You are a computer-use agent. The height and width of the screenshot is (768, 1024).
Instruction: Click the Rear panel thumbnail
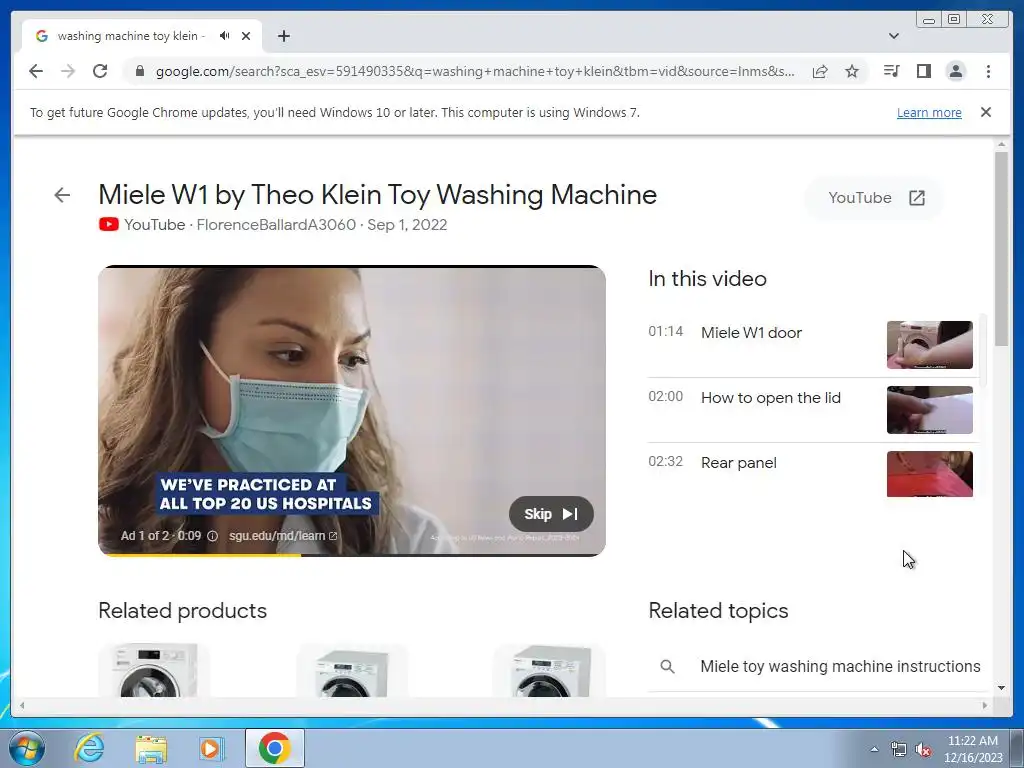click(929, 474)
